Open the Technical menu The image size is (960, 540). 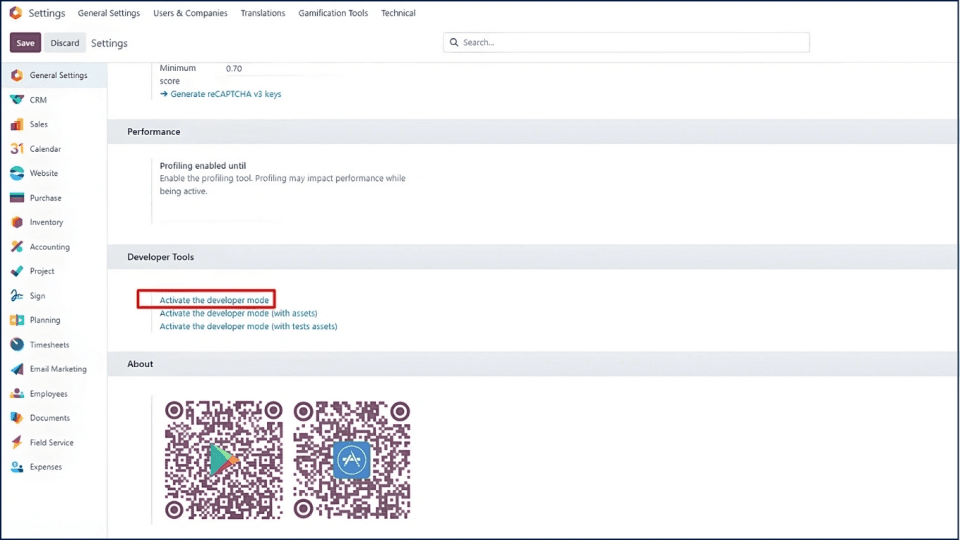(398, 13)
